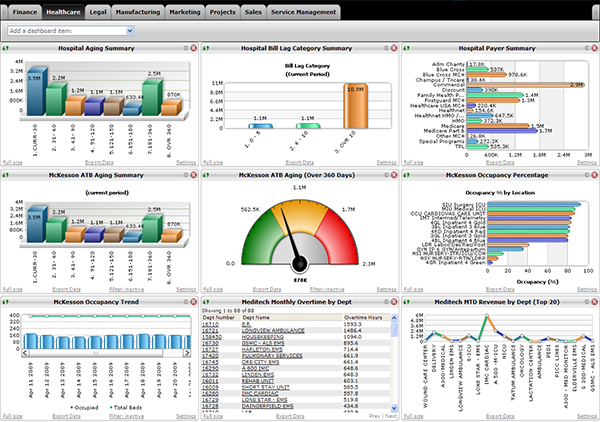
Task: Click the OVR 10 orange bar in Bill Lag chart
Action: coord(355,106)
